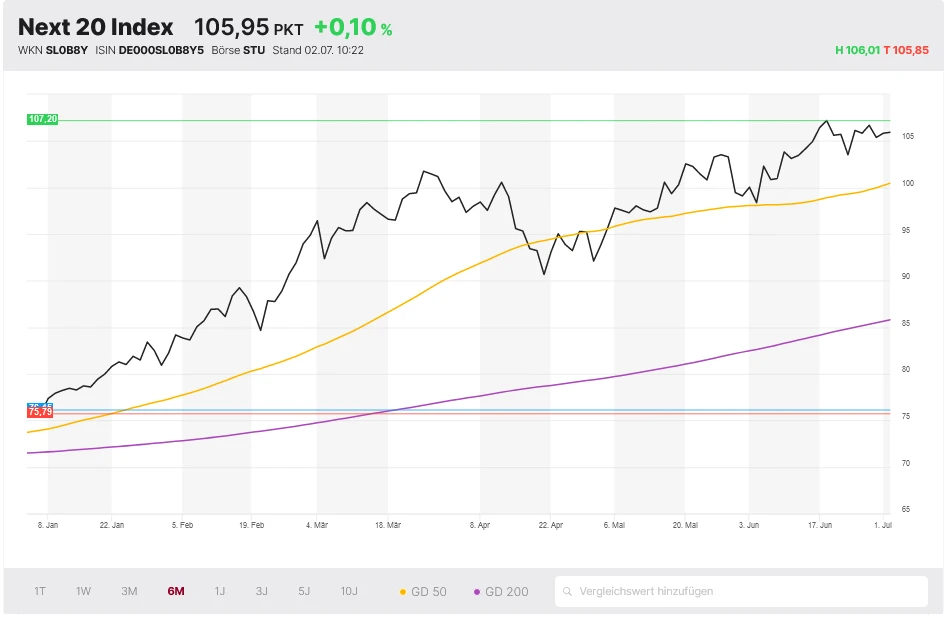Select the 3J timeframe
Image resolution: width=947 pixels, height=627 pixels.
click(260, 591)
